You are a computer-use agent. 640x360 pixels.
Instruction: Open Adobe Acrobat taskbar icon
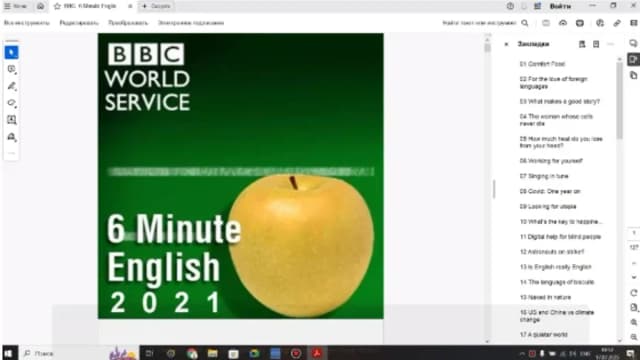[x=317, y=353]
